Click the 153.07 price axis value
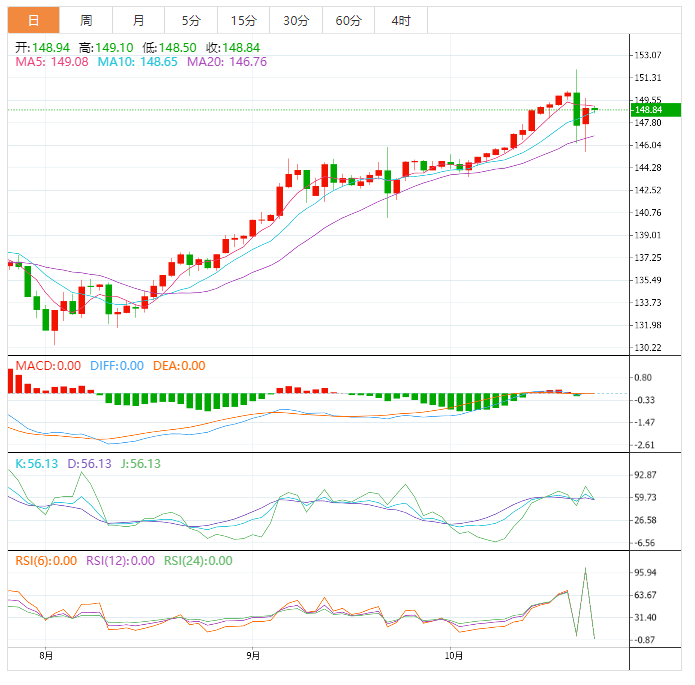Image resolution: width=695 pixels, height=685 pixels. pos(648,55)
